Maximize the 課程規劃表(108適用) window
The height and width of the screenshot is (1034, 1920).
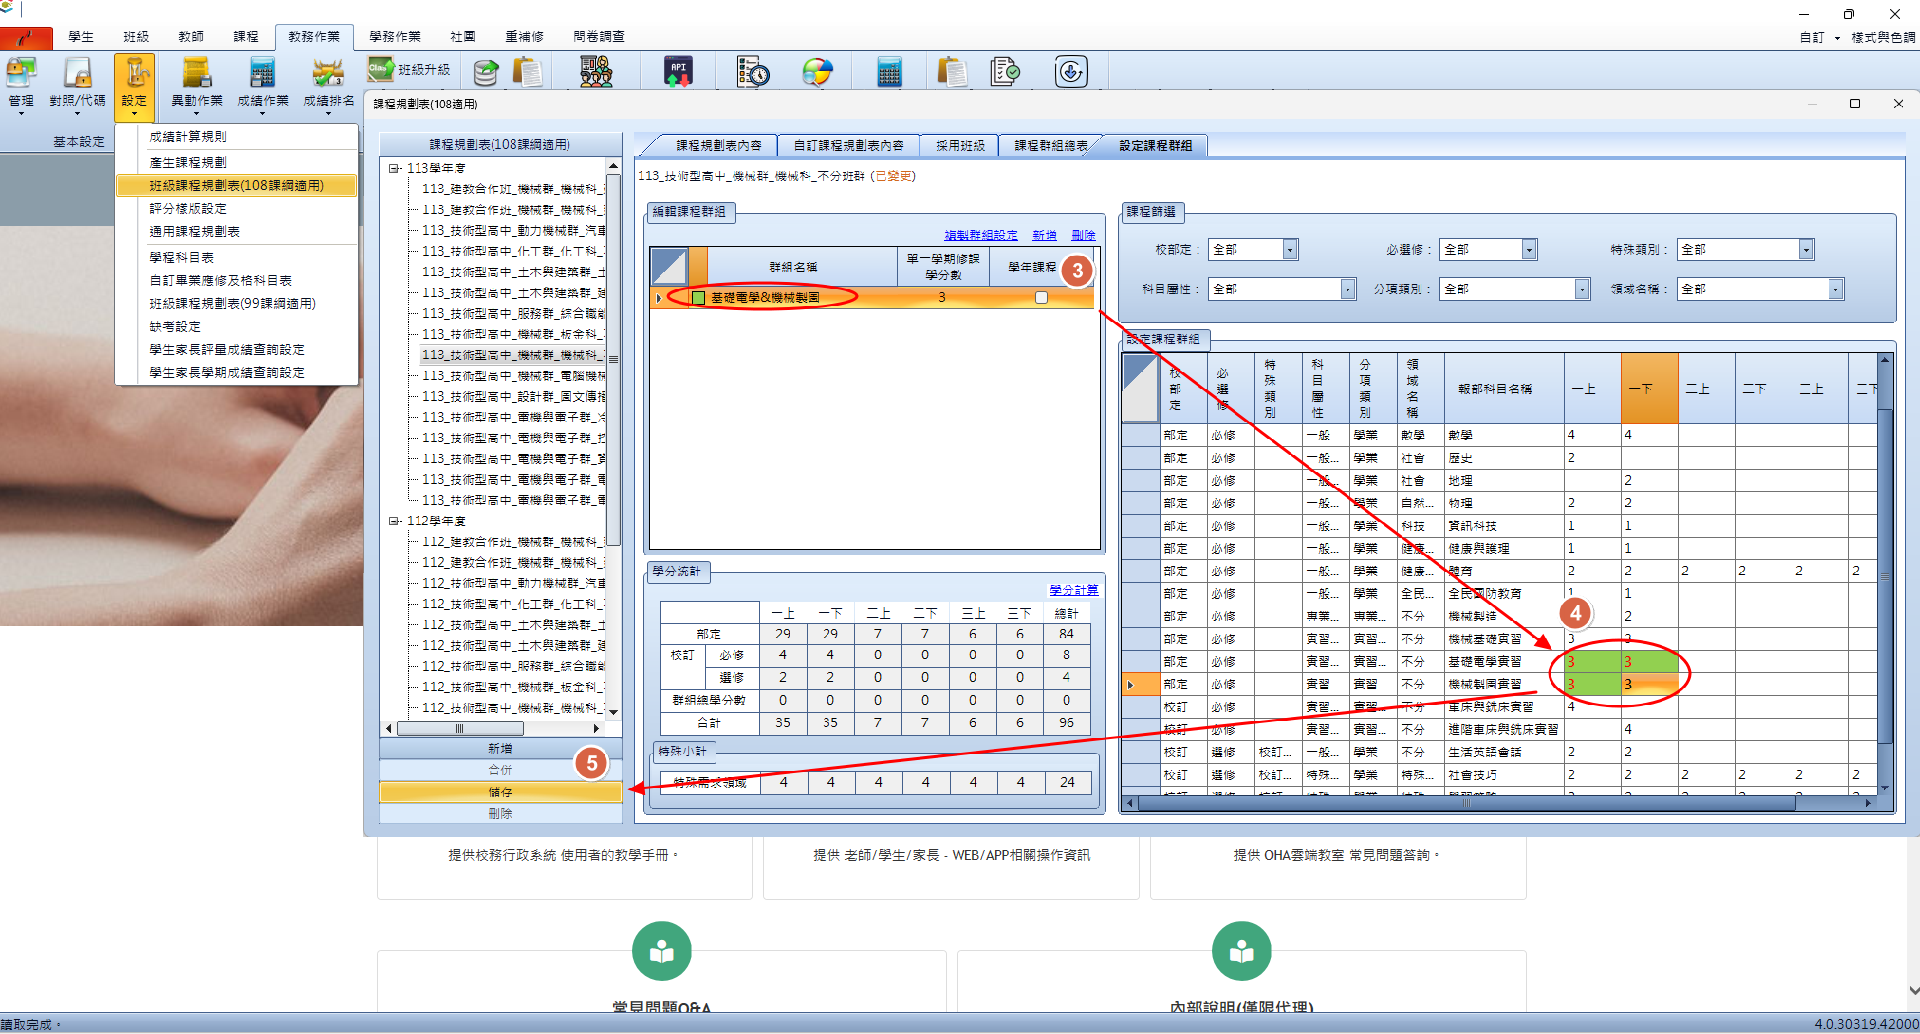(x=1855, y=104)
